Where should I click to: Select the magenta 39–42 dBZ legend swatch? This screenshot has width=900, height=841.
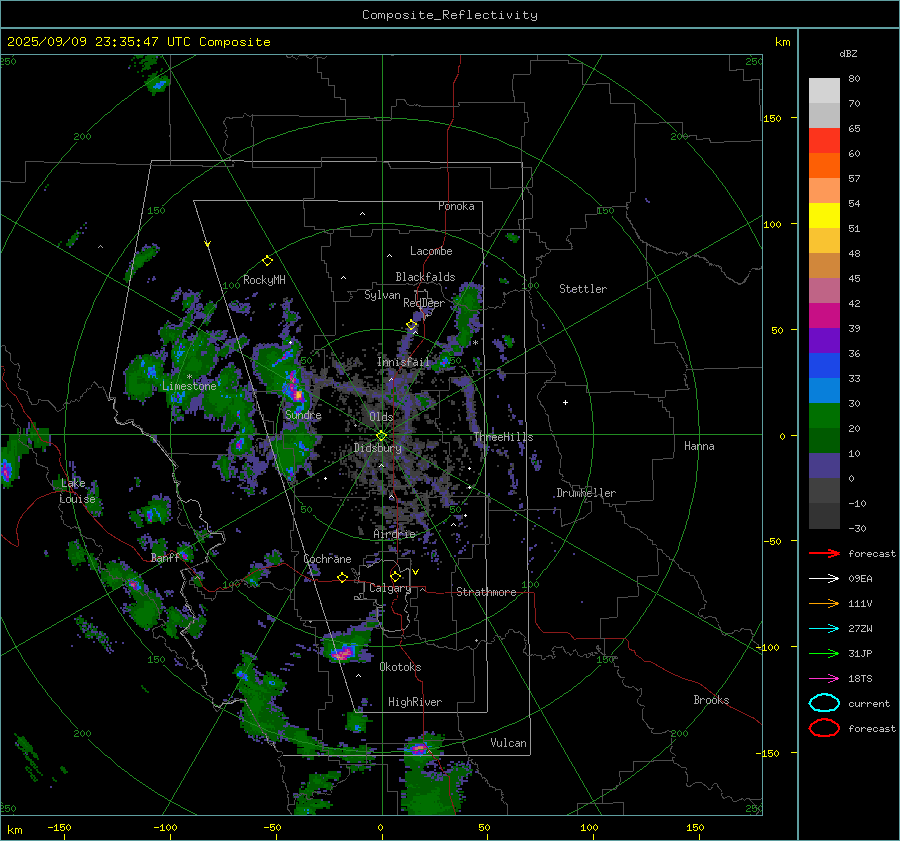click(824, 316)
